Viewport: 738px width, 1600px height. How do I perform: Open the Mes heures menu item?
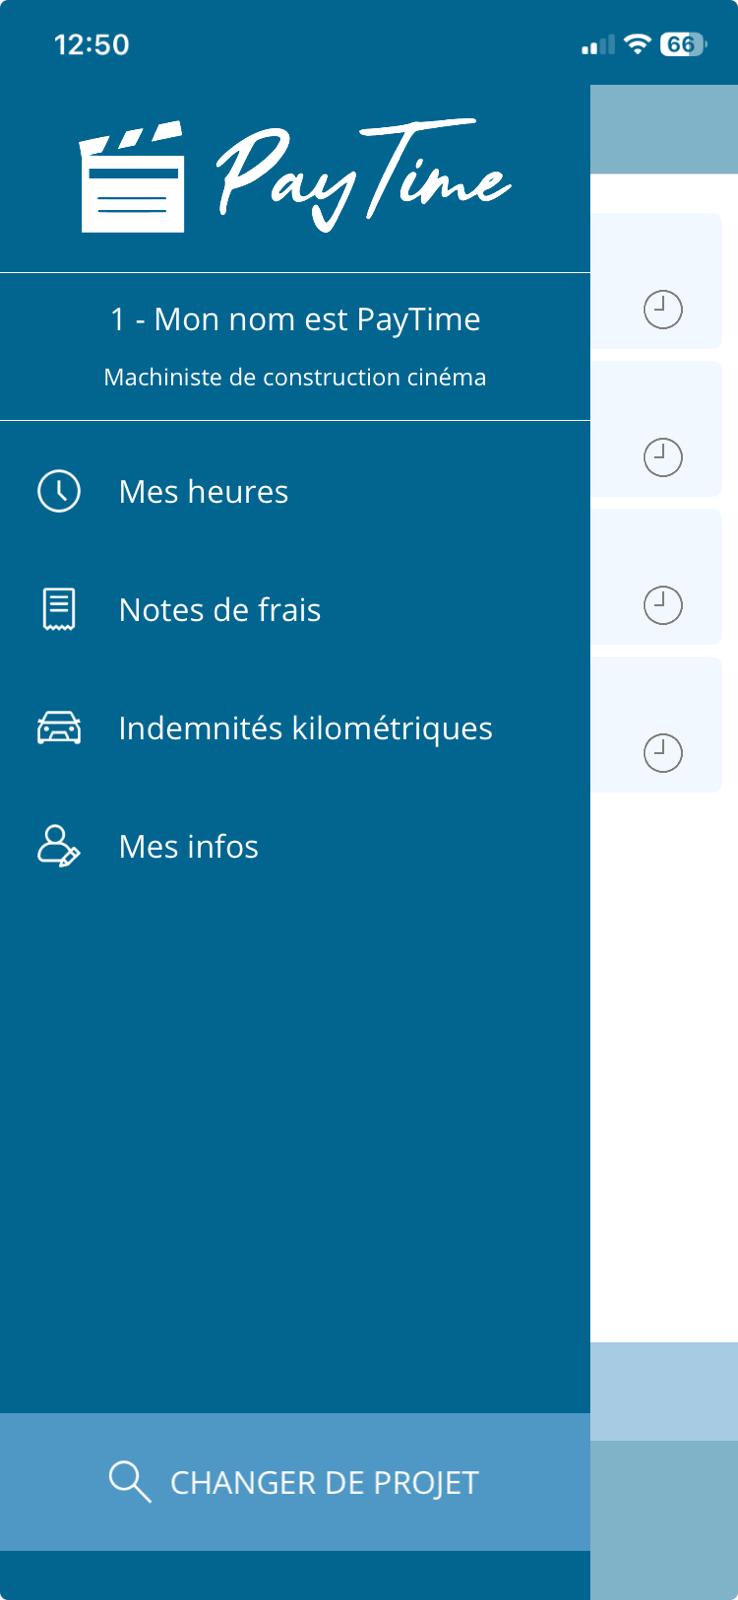203,492
